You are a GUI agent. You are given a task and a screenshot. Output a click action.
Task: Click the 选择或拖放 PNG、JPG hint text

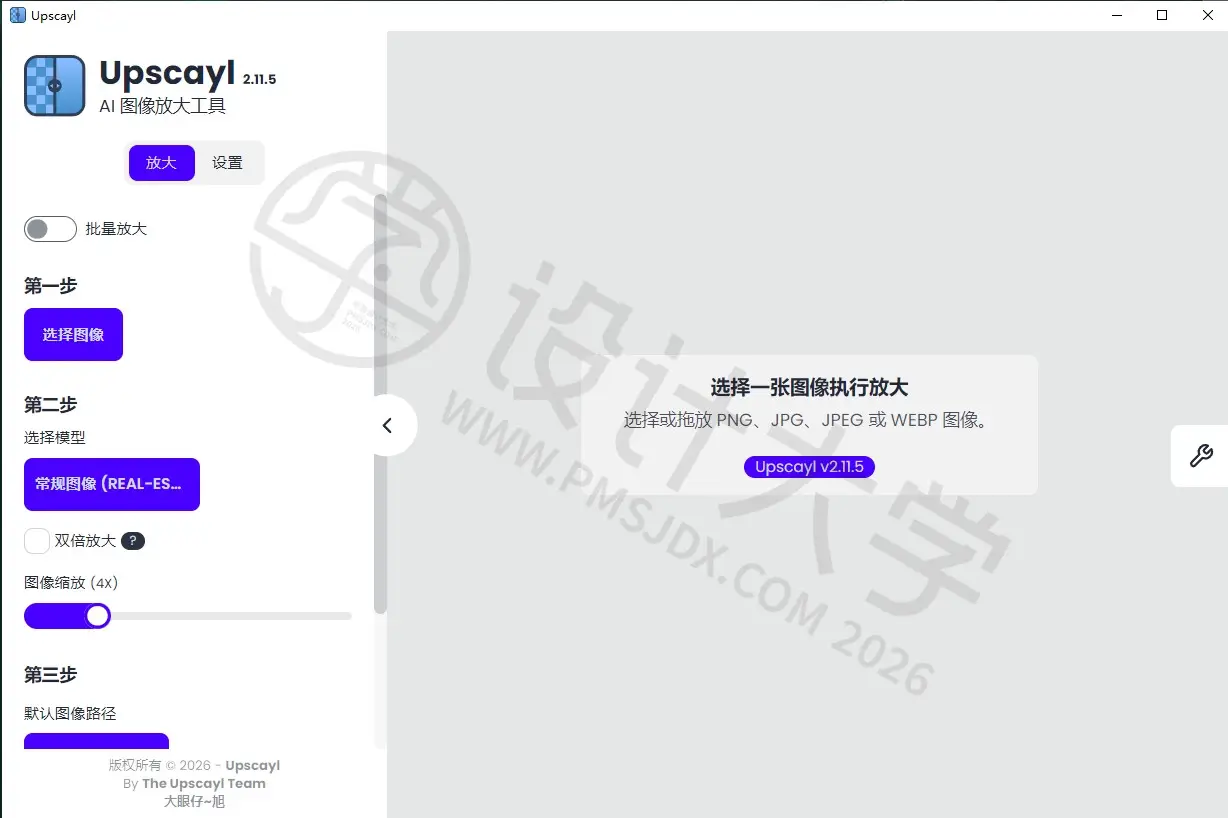click(x=809, y=420)
